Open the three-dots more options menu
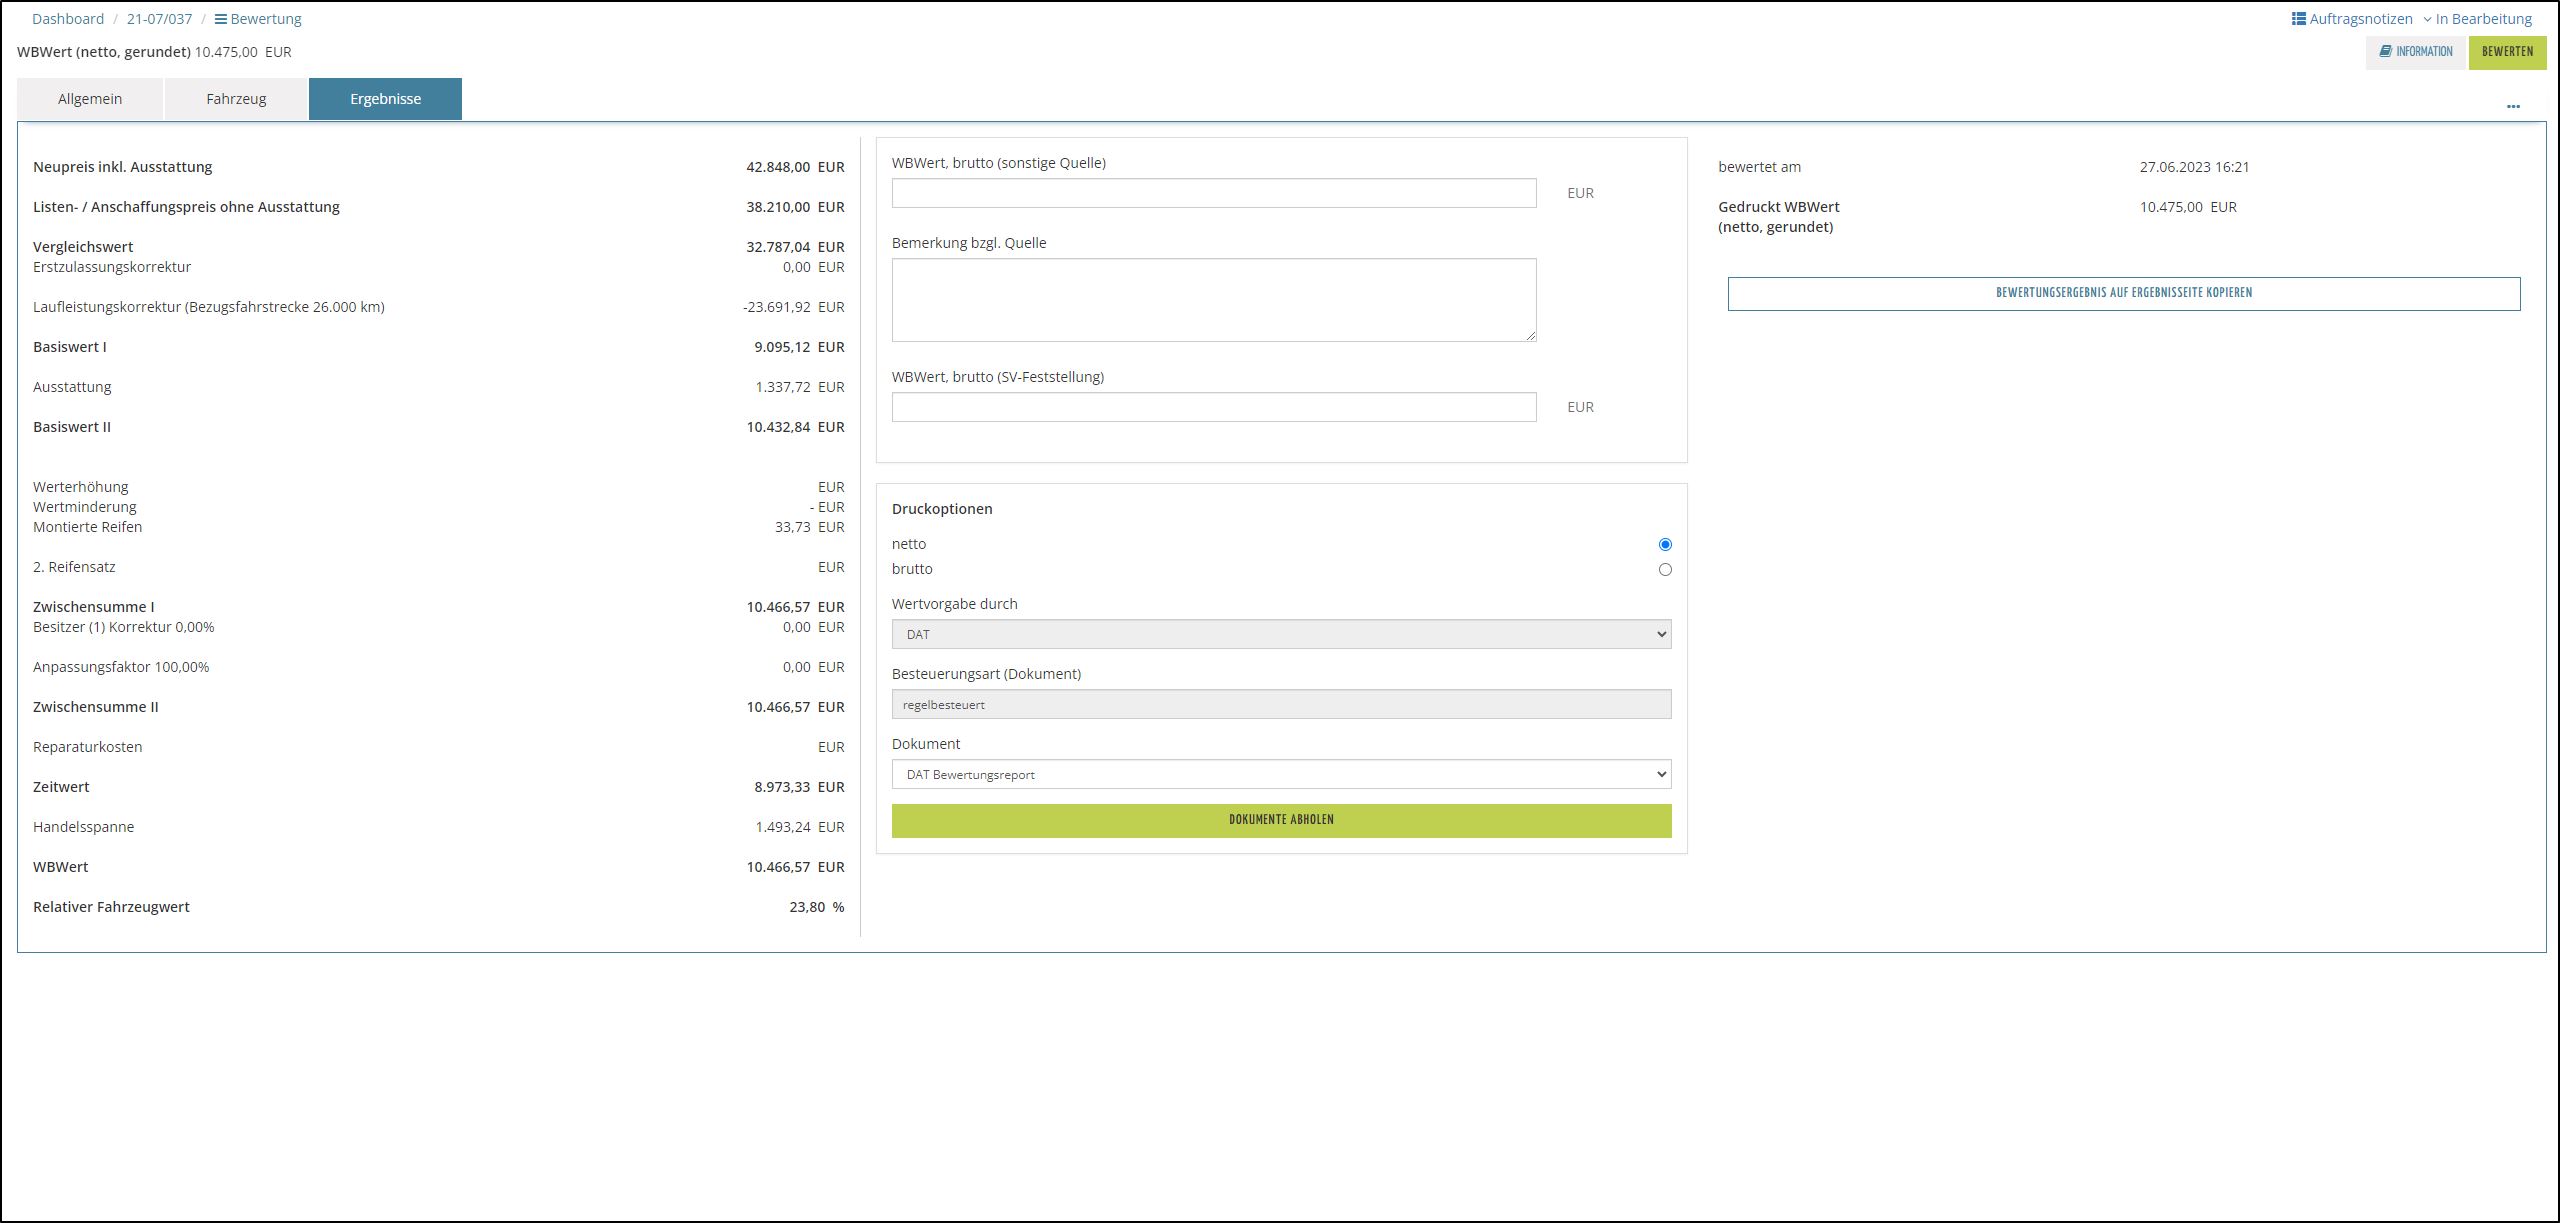Image resolution: width=2560 pixels, height=1223 pixels. 2513,106
